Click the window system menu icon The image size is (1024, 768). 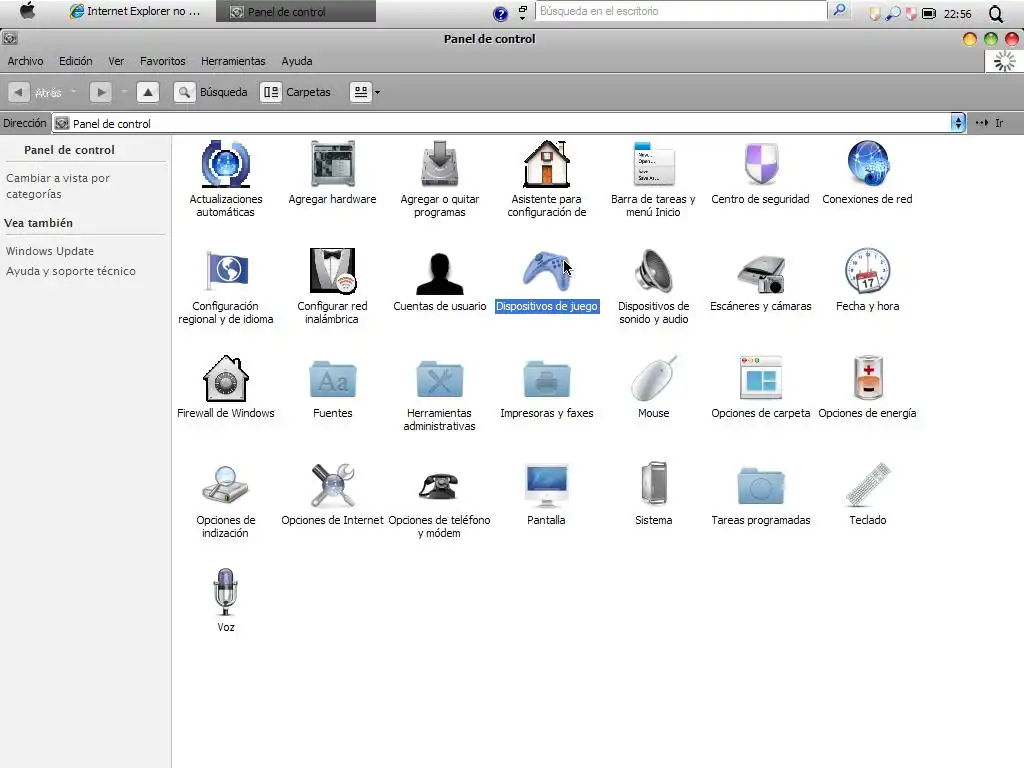click(10, 38)
